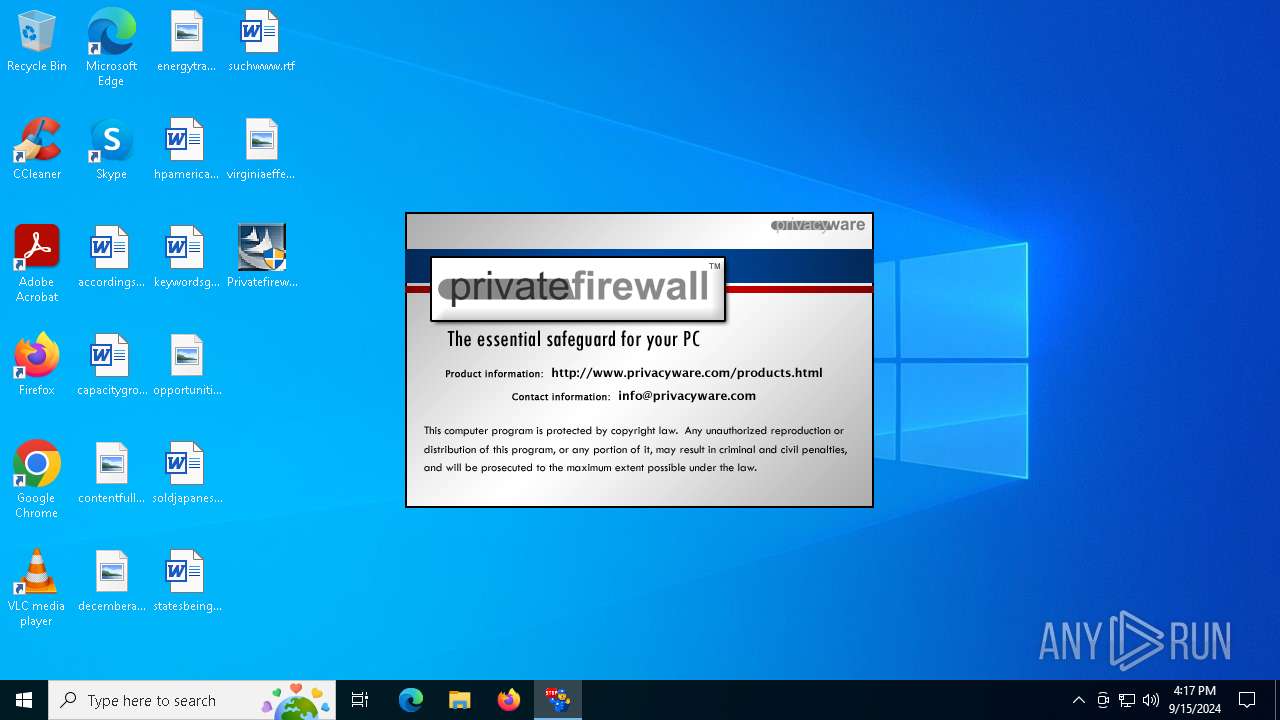Open the Google Chrome desktop shortcut

(x=37, y=480)
